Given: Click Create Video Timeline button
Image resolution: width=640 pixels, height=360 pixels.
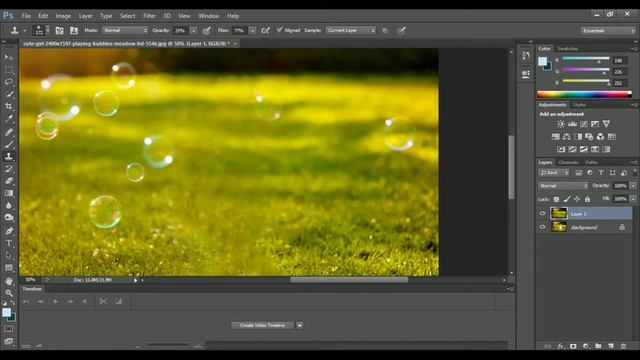Looking at the screenshot, I should tap(262, 325).
